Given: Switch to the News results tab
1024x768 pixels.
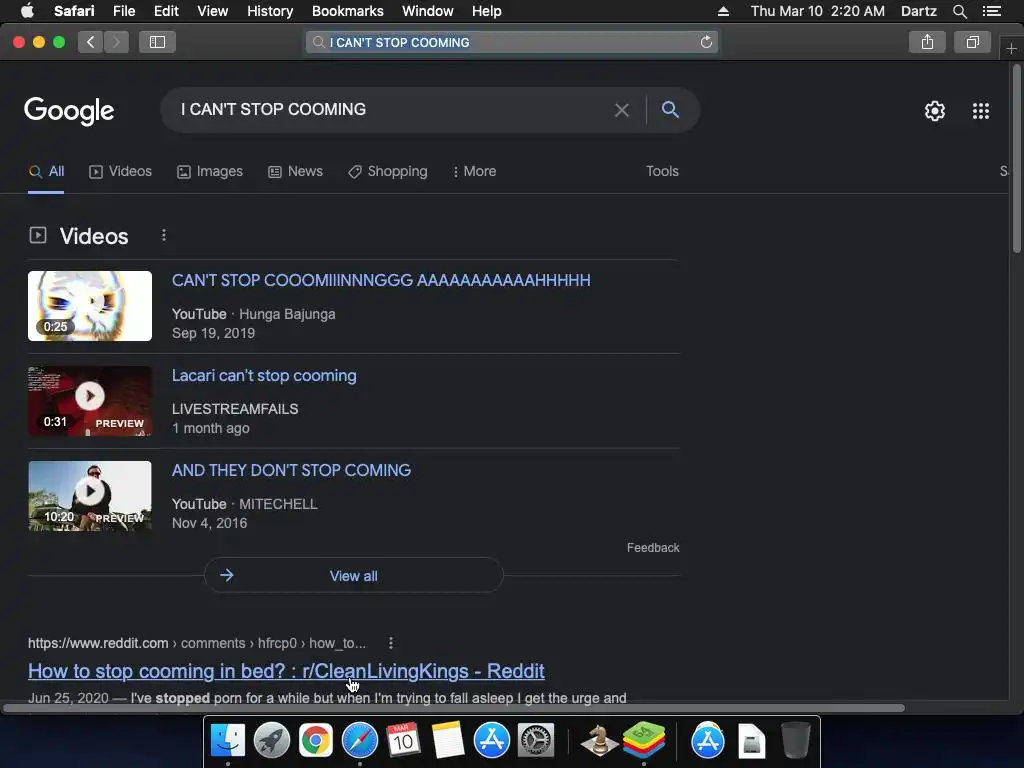Looking at the screenshot, I should click(x=295, y=171).
